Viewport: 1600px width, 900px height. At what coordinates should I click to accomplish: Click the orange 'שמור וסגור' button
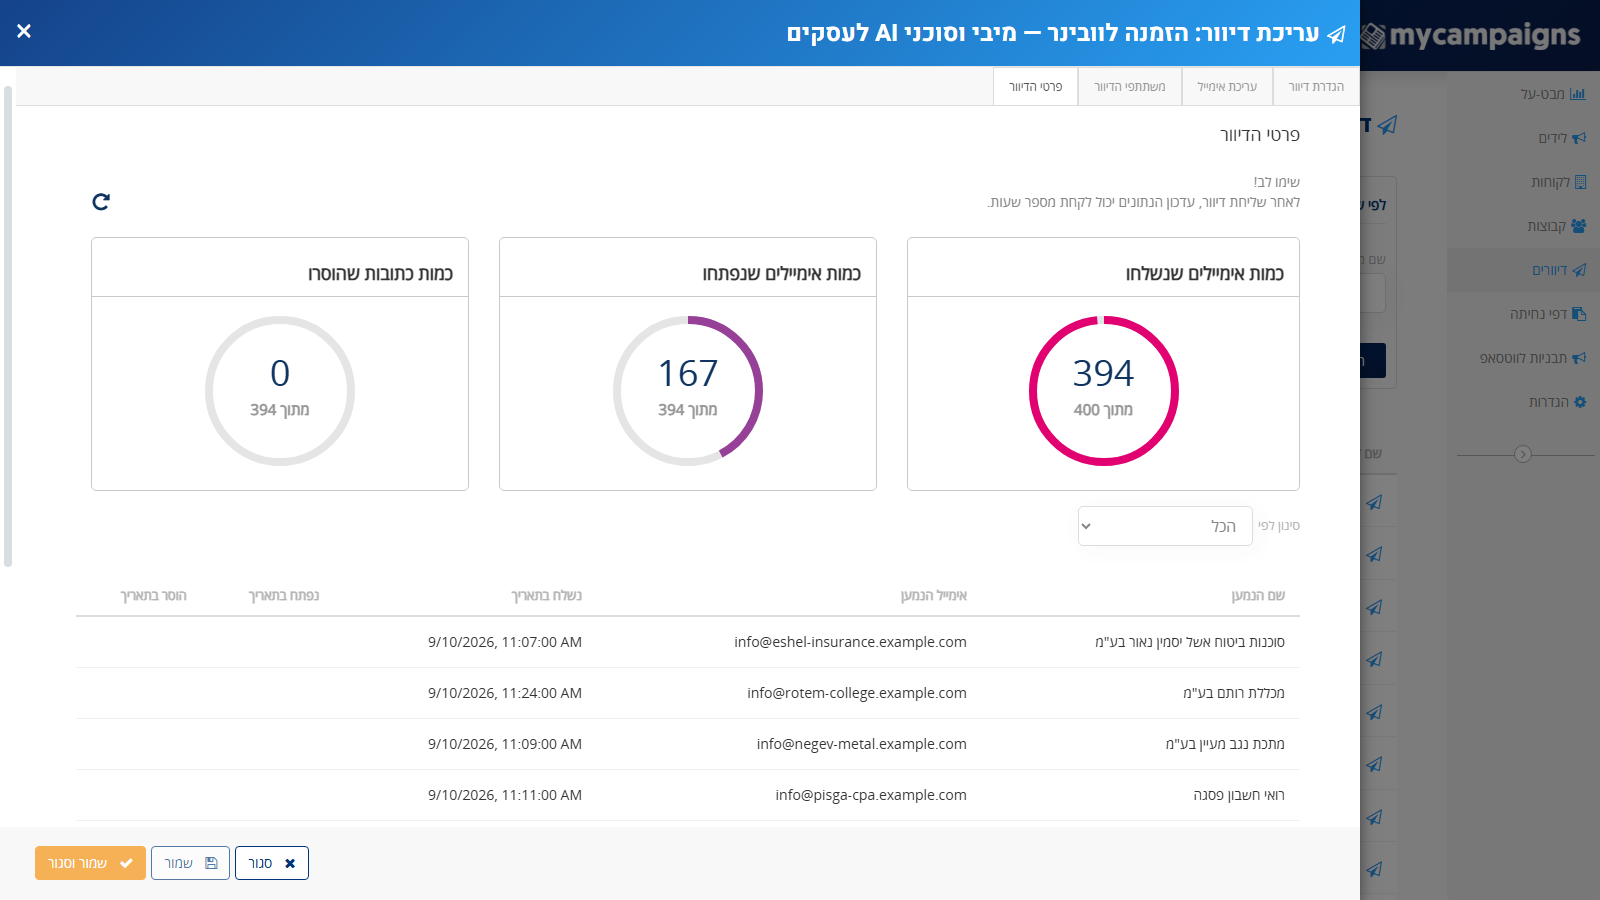tap(90, 863)
